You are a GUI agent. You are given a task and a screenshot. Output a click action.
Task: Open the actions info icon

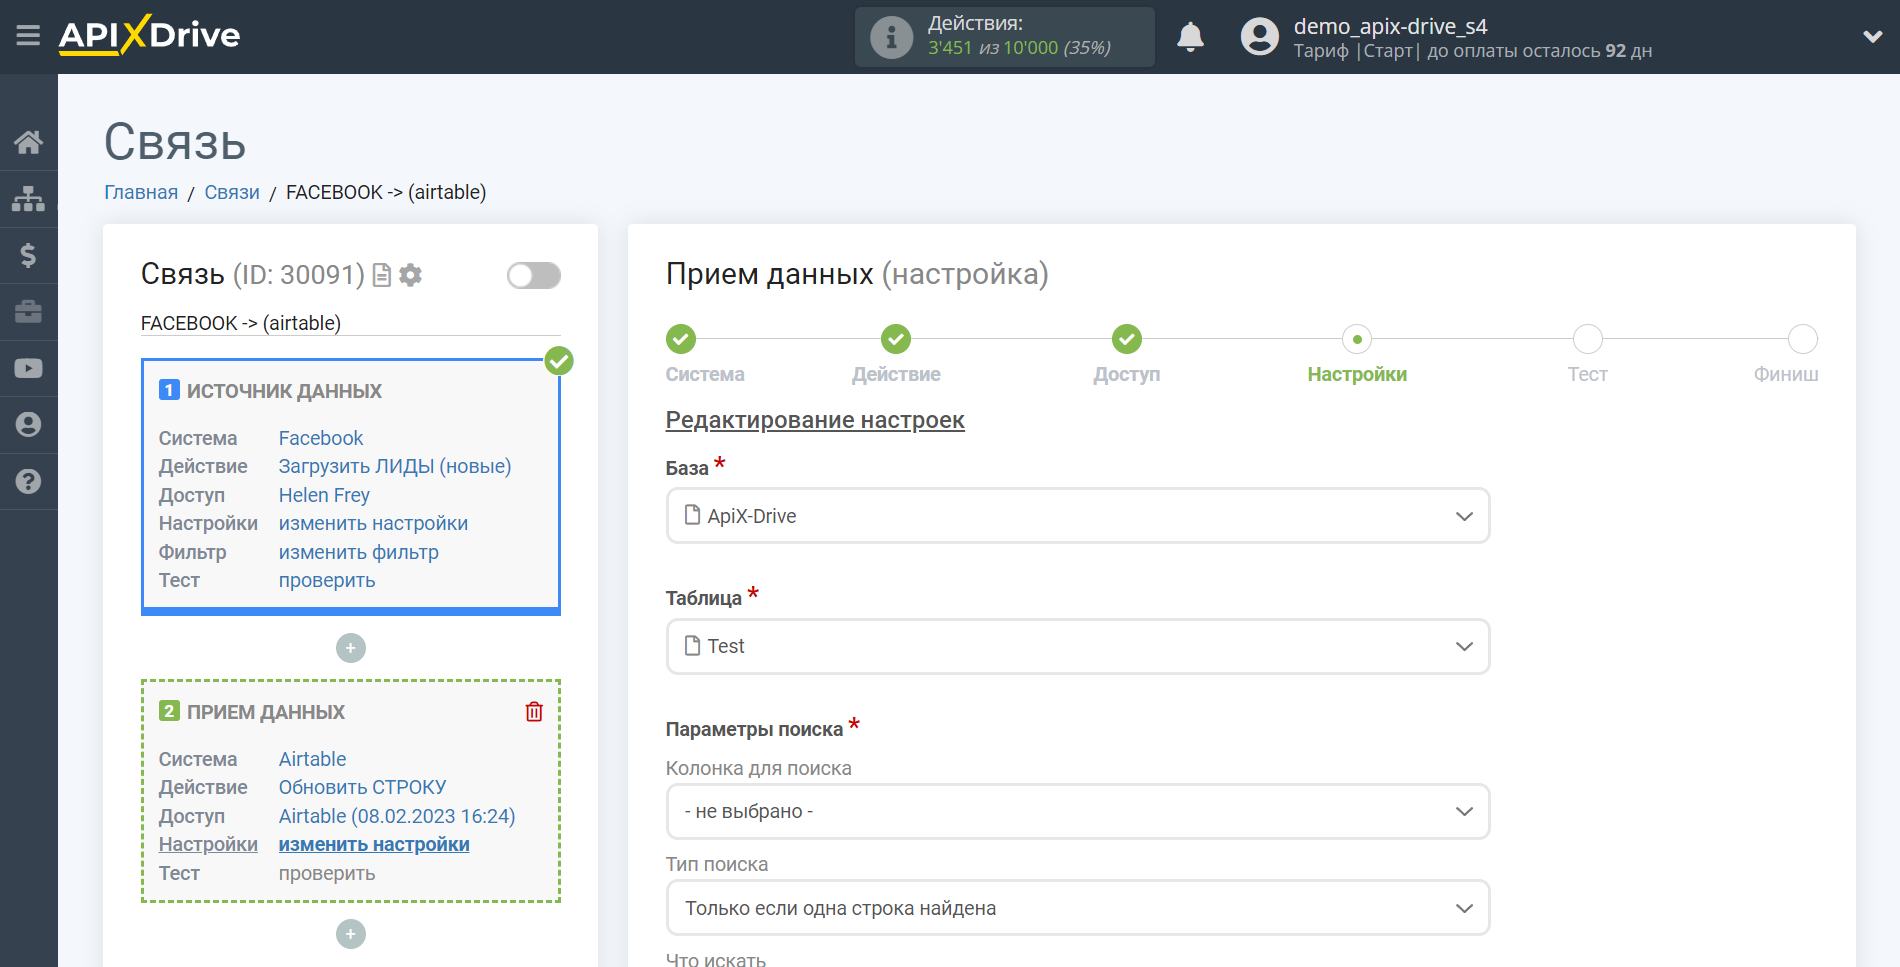[890, 37]
